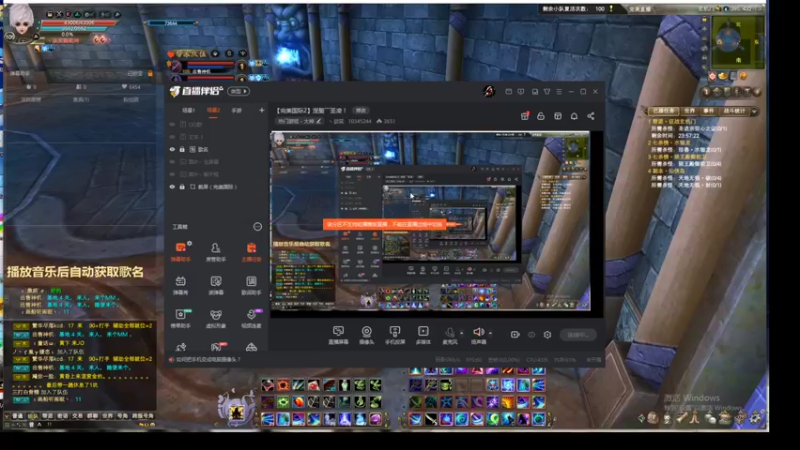
Task: Add a new scene with plus button
Action: (x=262, y=110)
